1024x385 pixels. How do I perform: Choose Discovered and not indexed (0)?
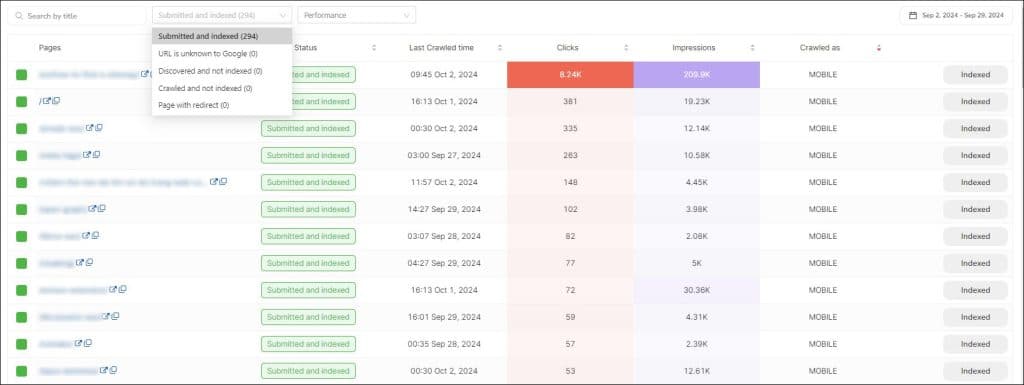222,70
